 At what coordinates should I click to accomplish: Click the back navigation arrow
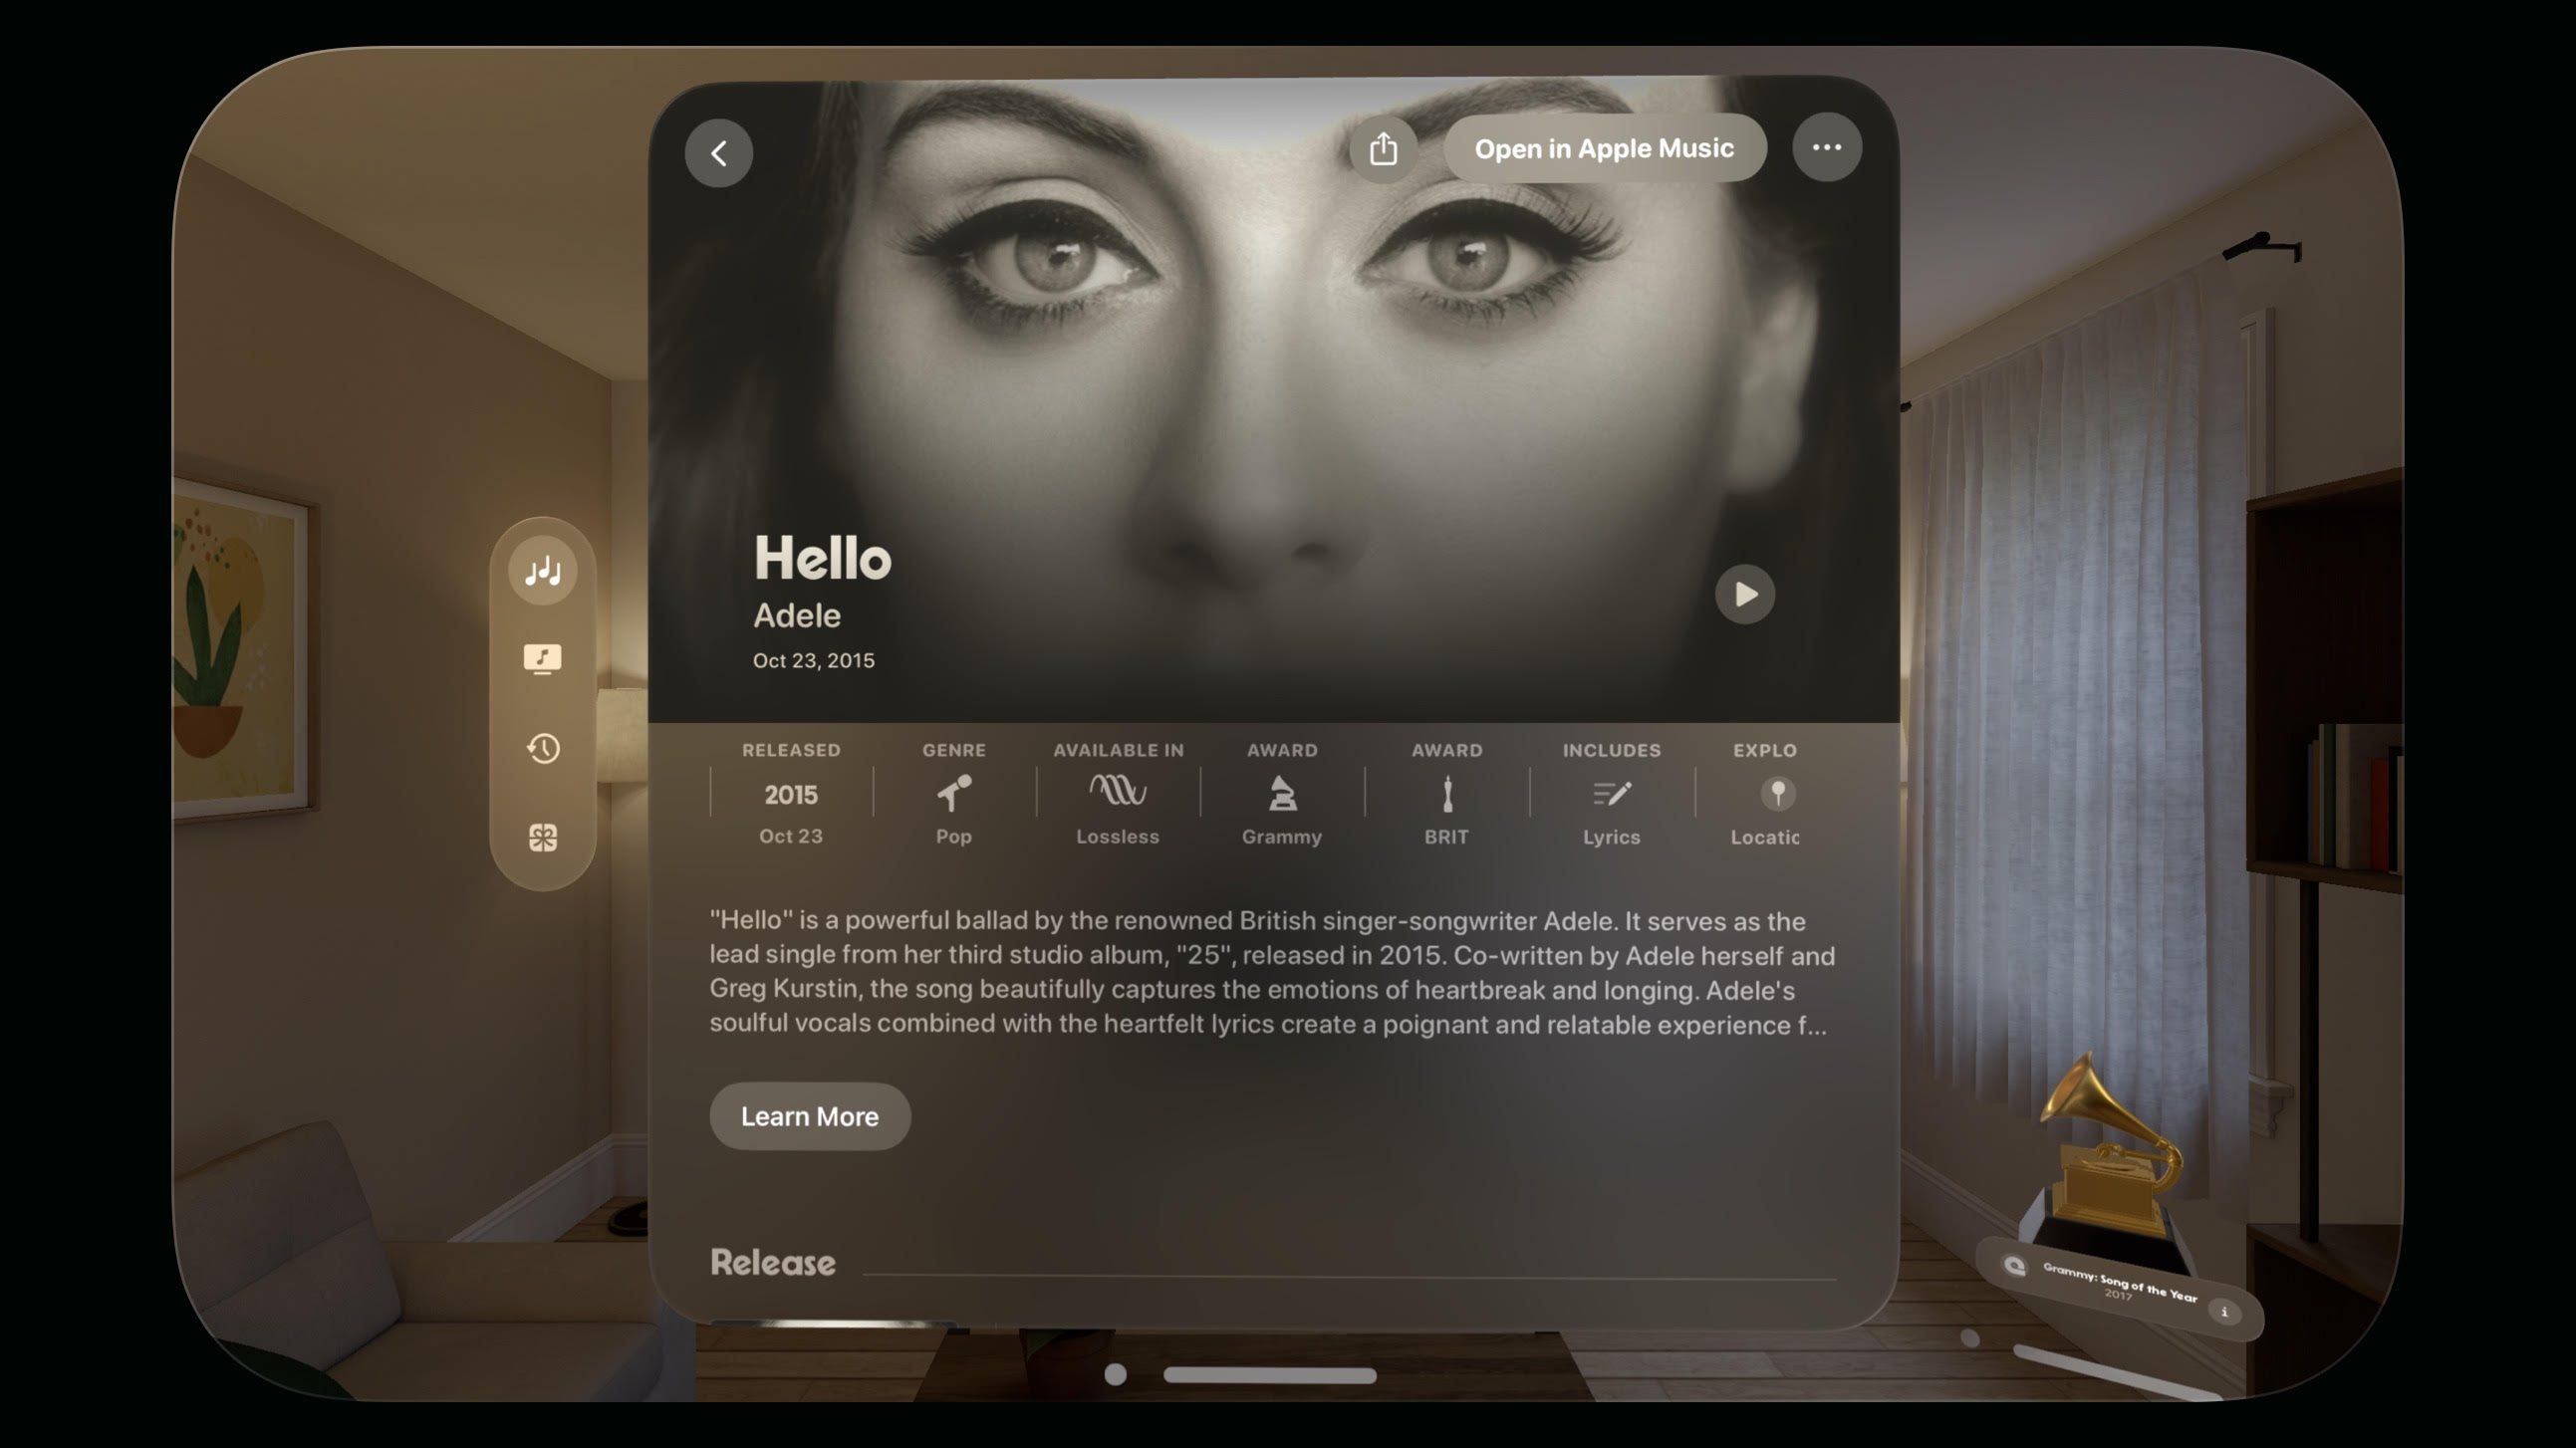click(720, 148)
